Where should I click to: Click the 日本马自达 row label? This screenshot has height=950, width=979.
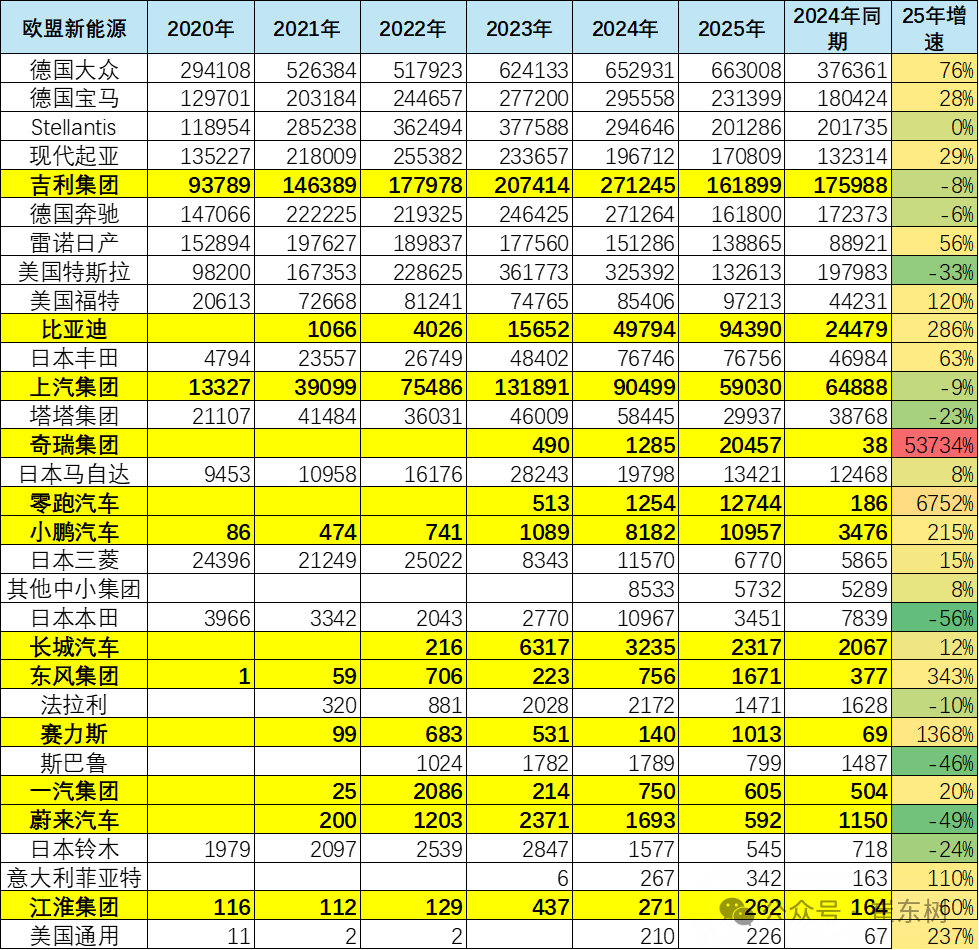click(74, 474)
